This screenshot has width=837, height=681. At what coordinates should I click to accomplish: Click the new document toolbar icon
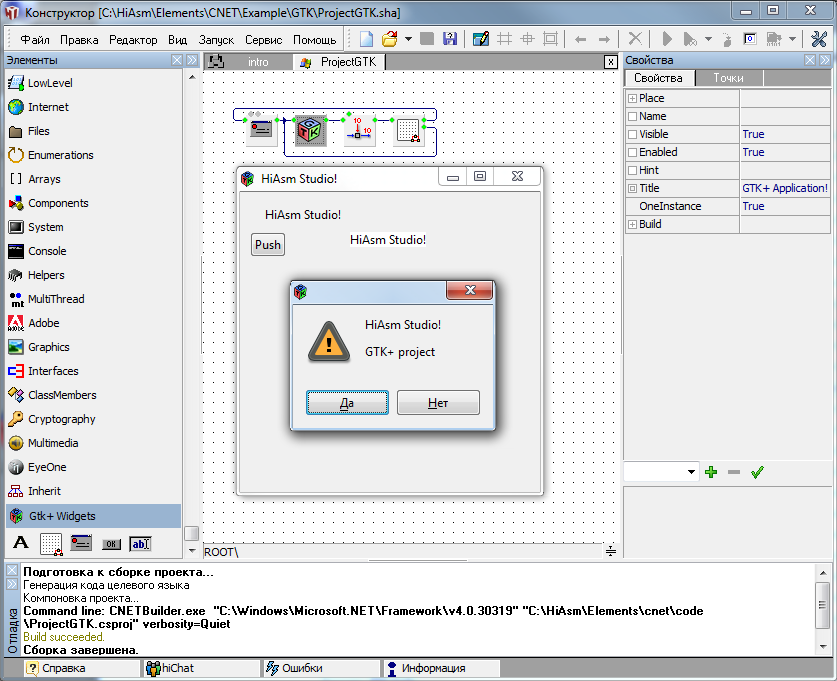[367, 39]
